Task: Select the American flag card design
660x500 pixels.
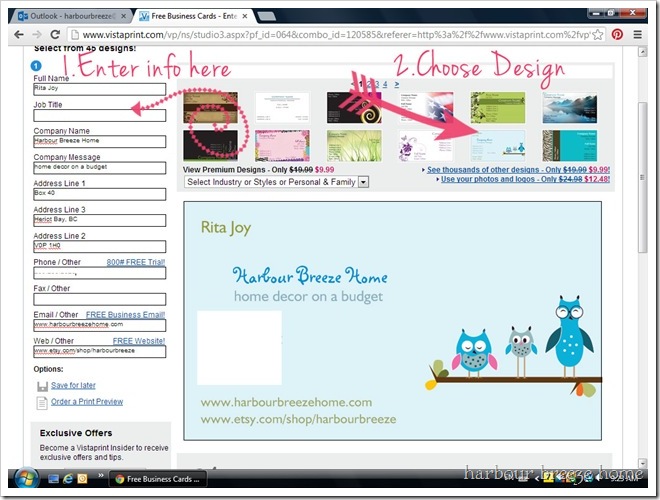Action: tap(426, 108)
